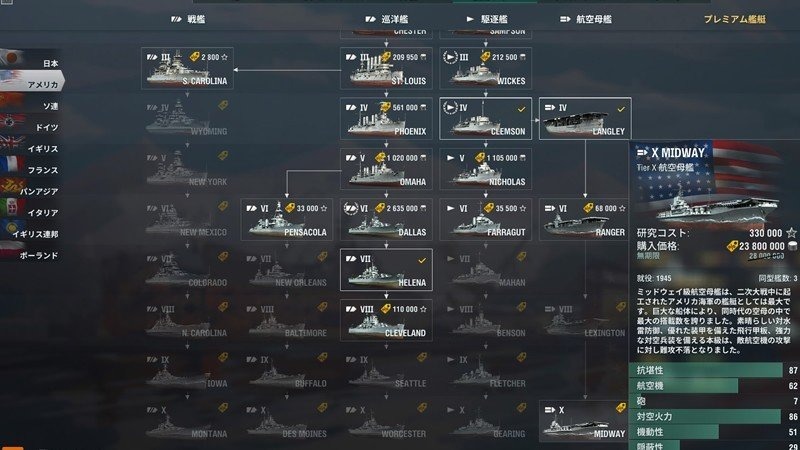Select the Germany flag nation icon
The image size is (800, 450).
12,123
